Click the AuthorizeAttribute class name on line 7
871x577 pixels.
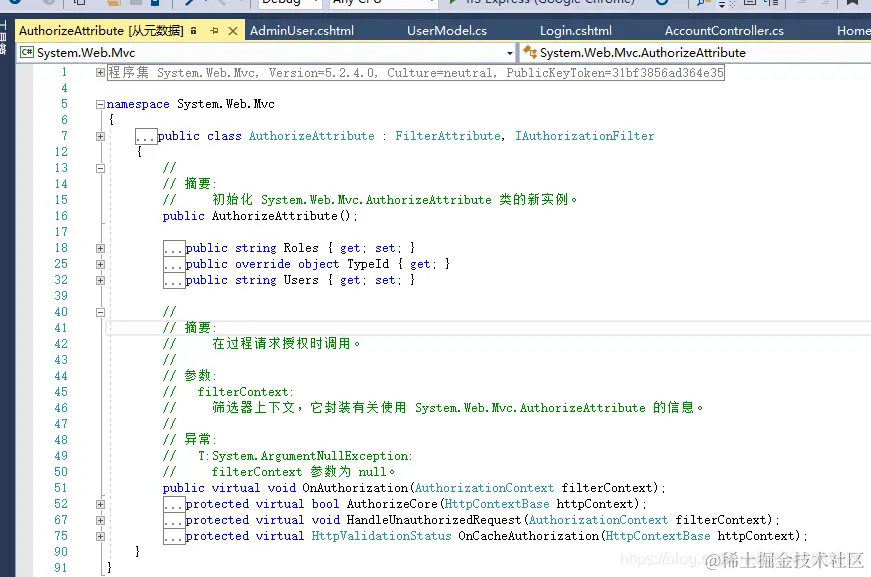[x=312, y=136]
